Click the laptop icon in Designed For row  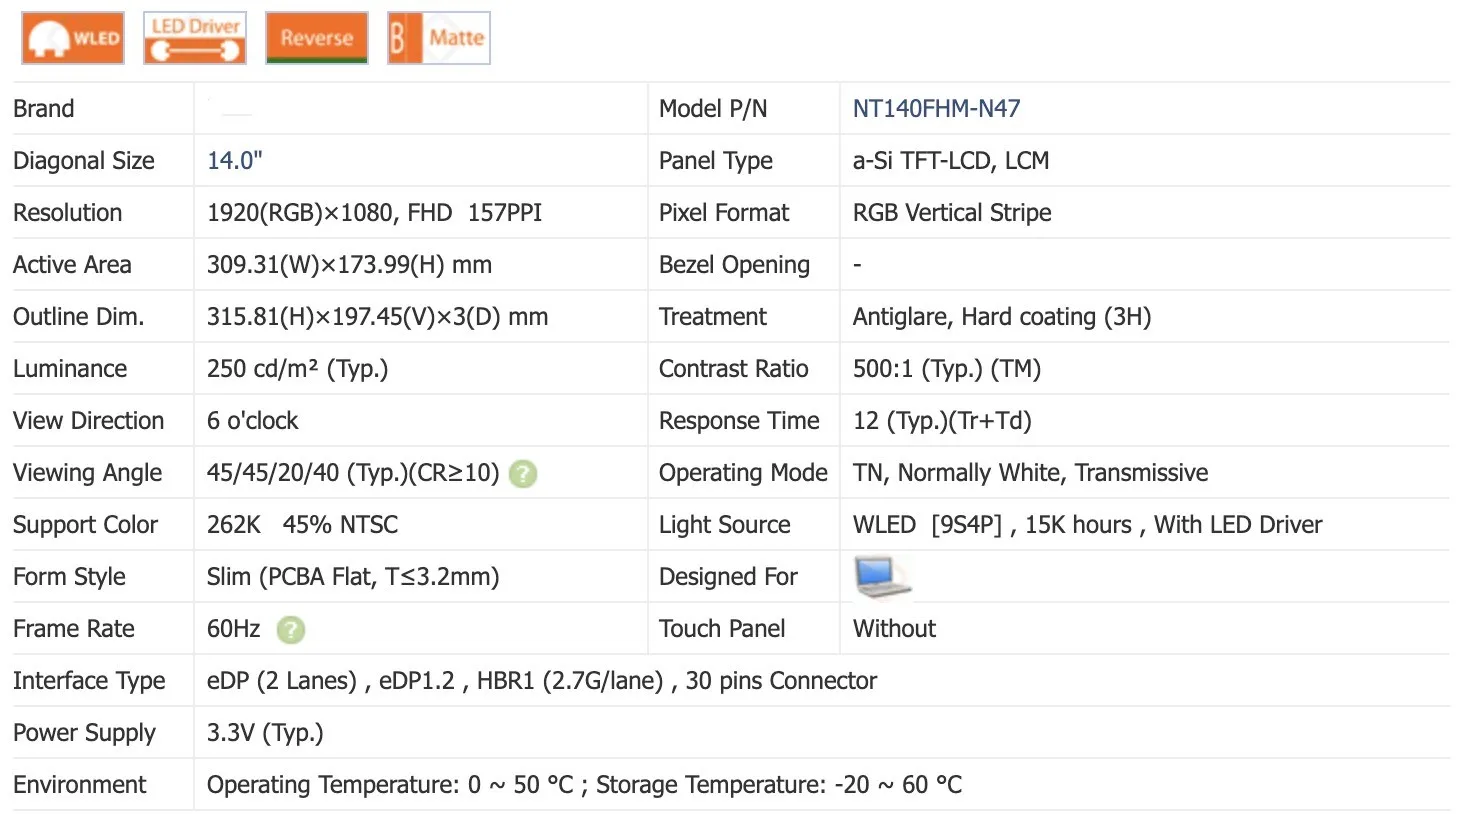point(882,577)
